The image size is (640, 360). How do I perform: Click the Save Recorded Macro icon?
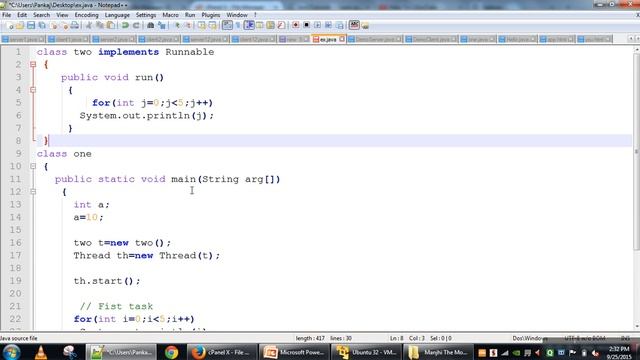(x=339, y=25)
